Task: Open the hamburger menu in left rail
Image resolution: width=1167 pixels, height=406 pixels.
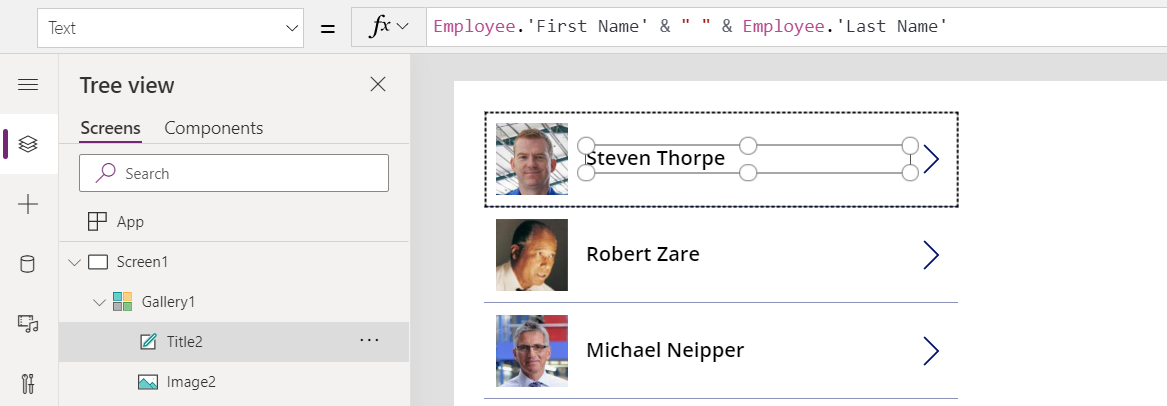Action: (28, 85)
